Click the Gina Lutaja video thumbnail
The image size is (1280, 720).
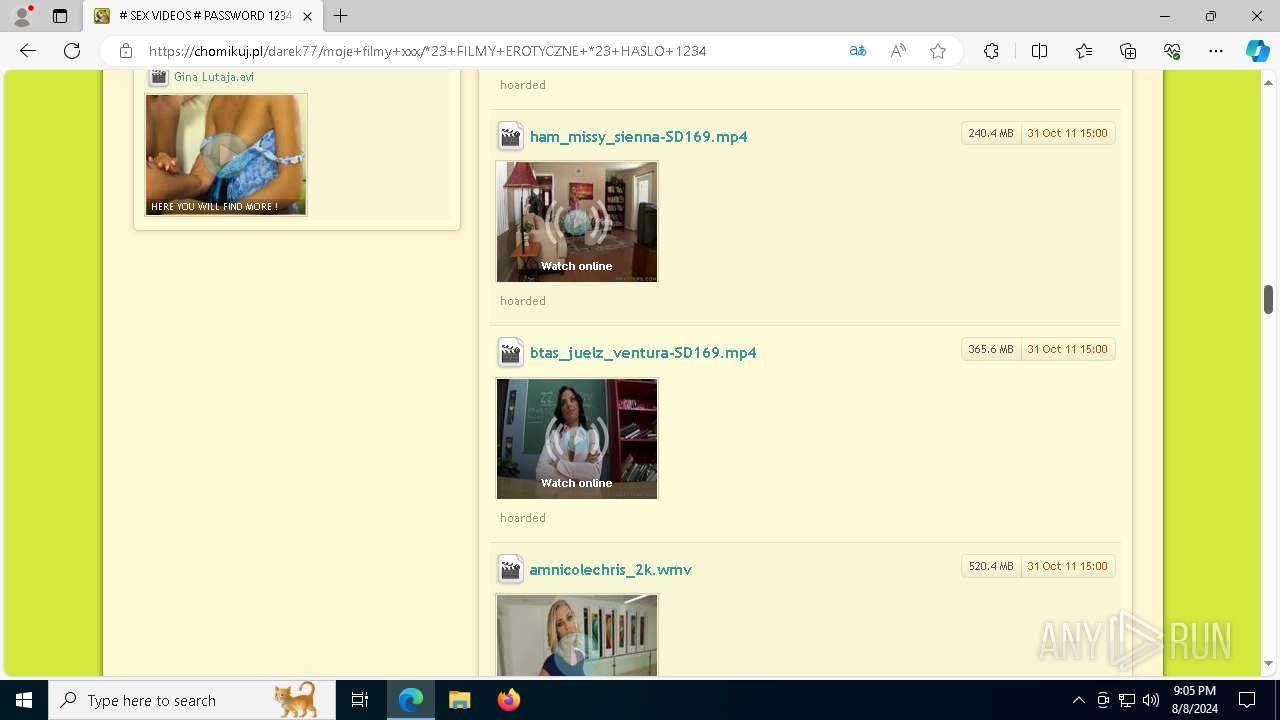click(226, 155)
